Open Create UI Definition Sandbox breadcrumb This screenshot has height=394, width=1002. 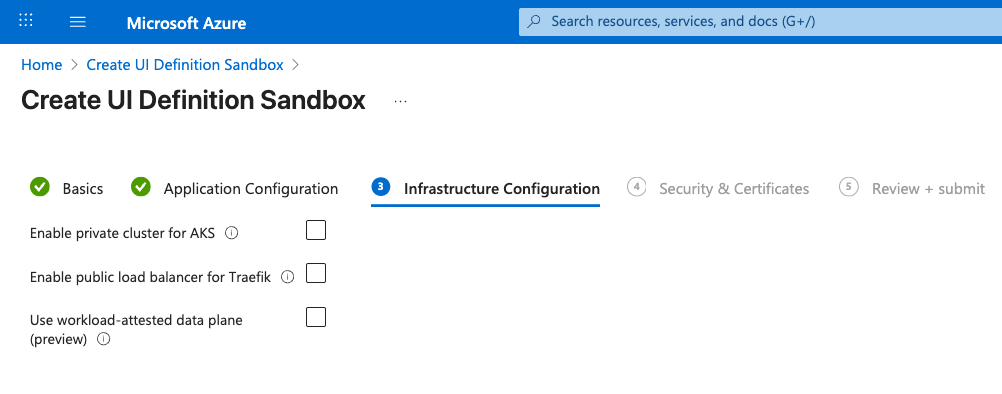[x=185, y=64]
